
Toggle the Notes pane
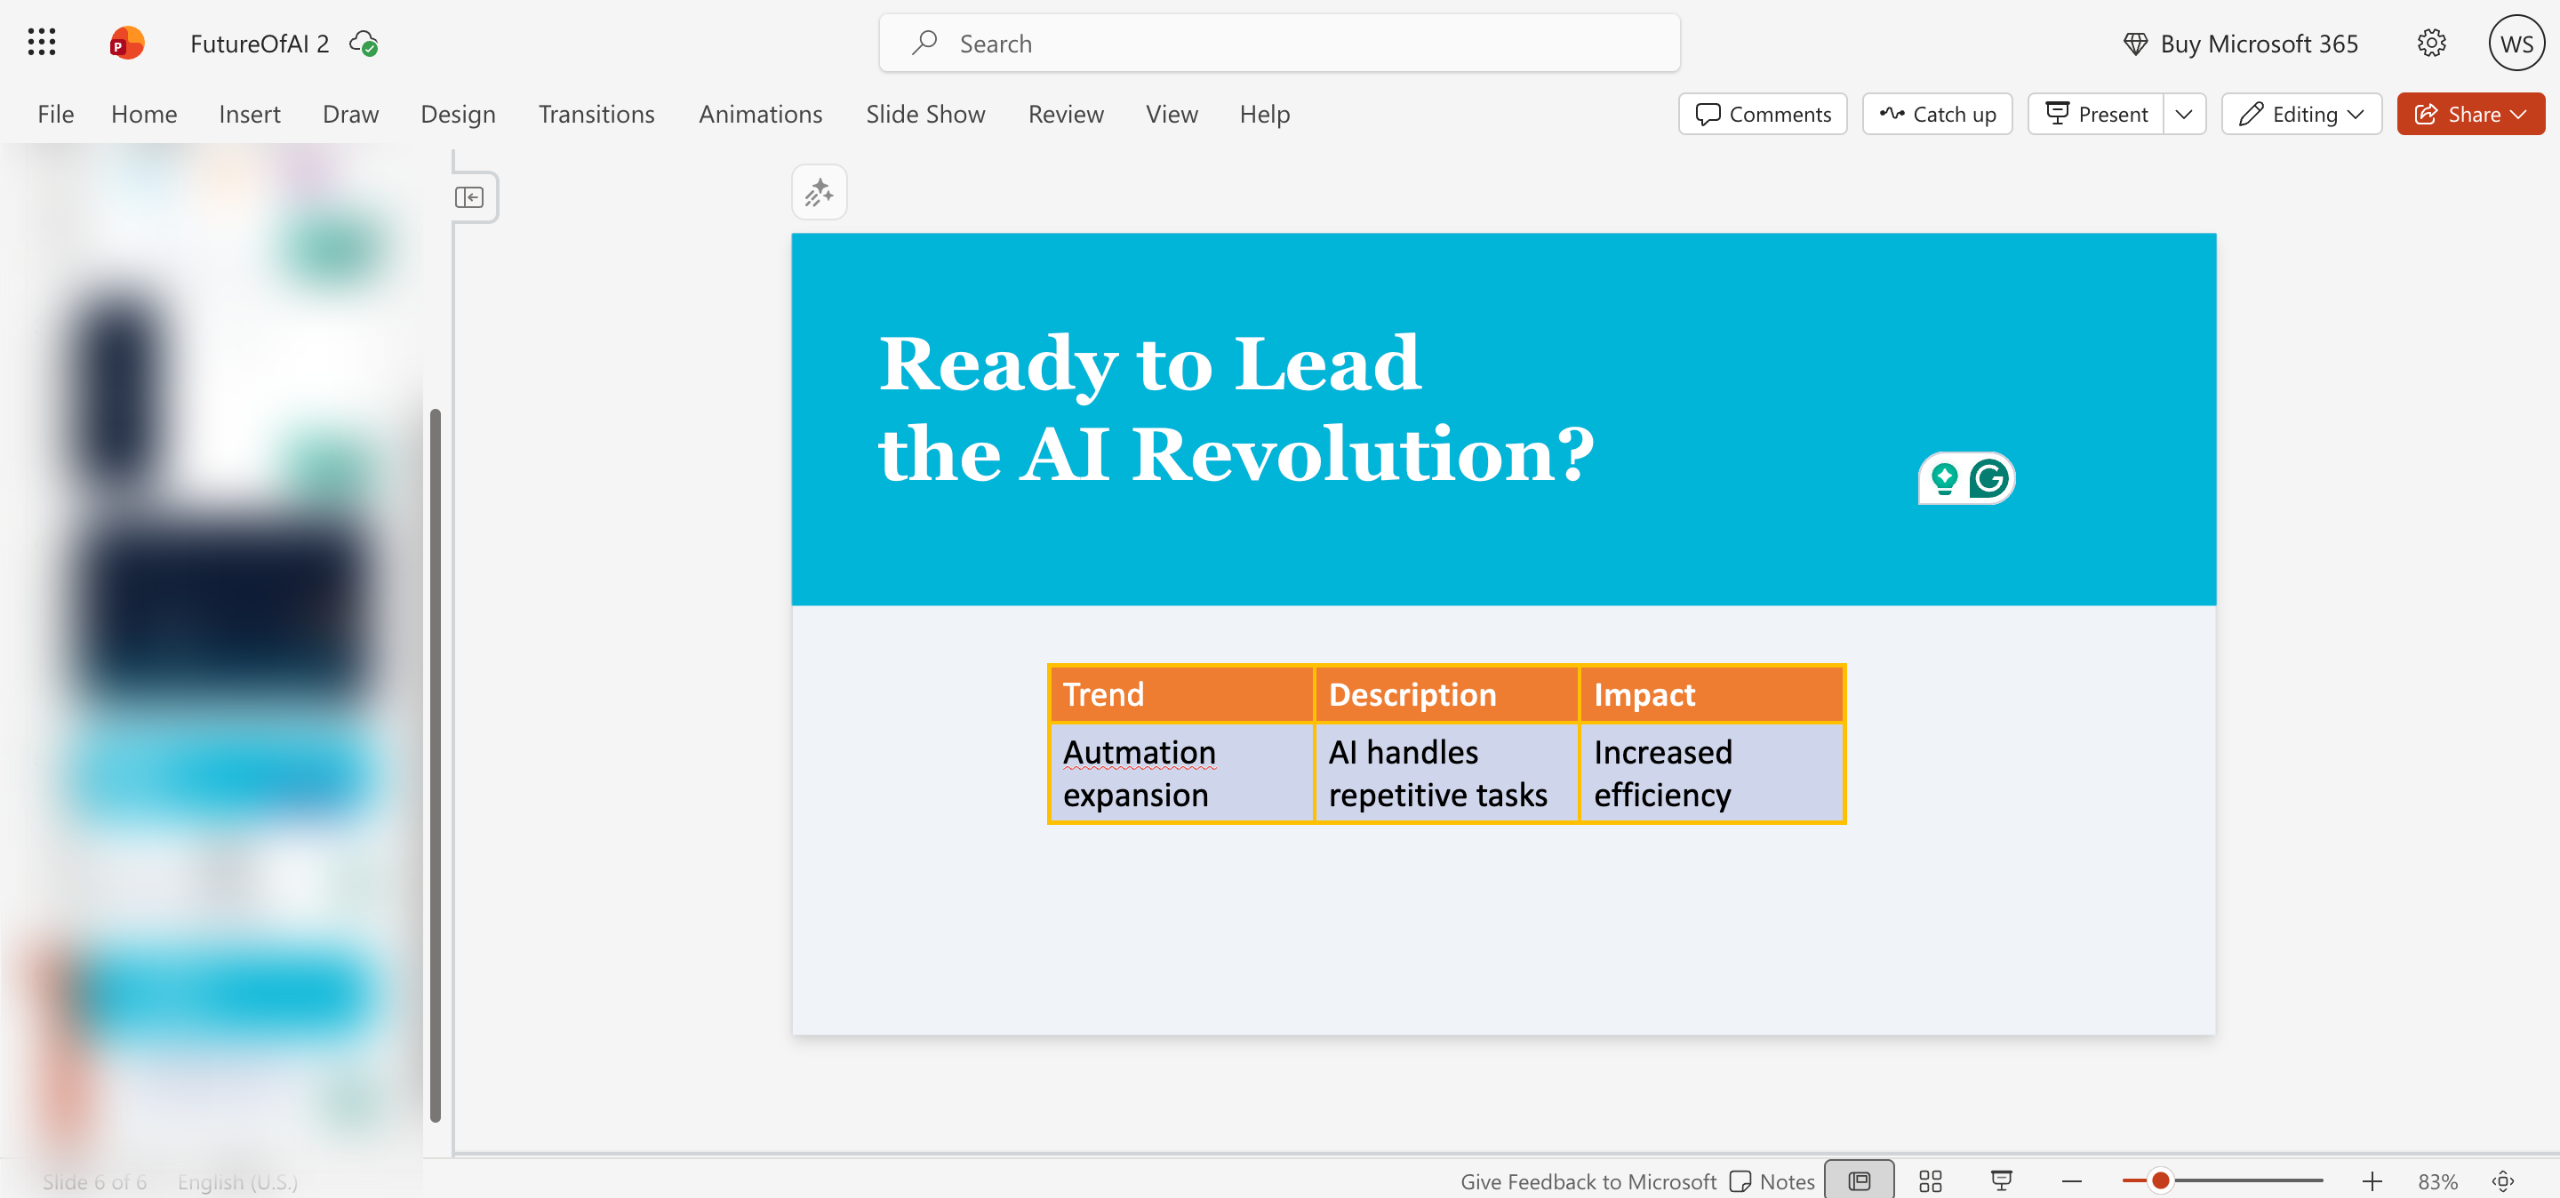(x=1772, y=1181)
